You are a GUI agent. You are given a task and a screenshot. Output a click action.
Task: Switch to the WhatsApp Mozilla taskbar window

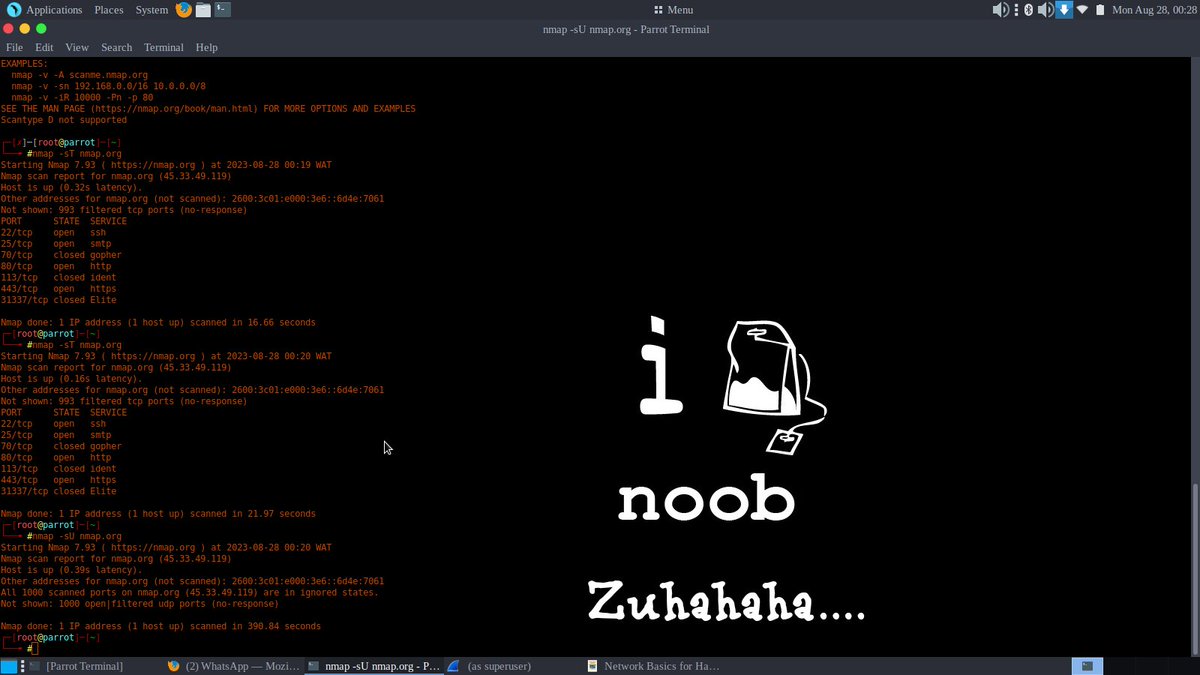[x=233, y=665]
